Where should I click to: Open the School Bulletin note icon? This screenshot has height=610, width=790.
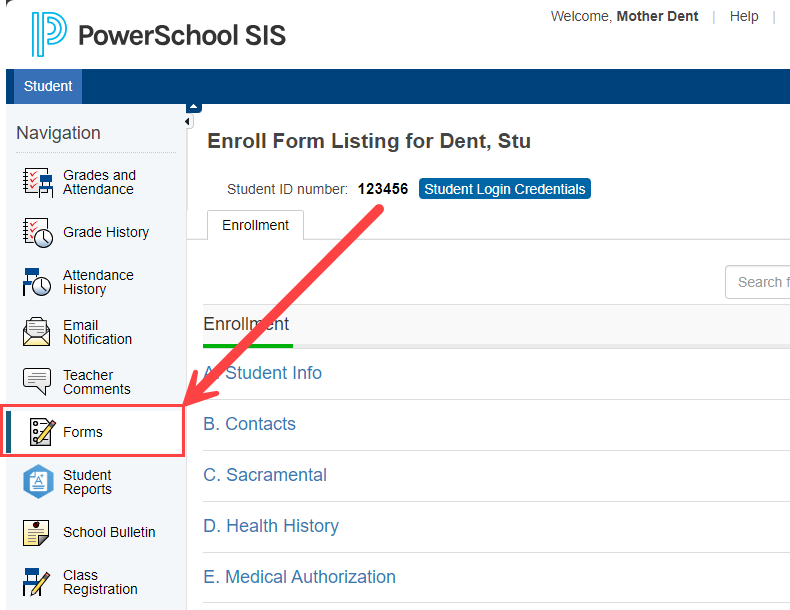(x=36, y=532)
